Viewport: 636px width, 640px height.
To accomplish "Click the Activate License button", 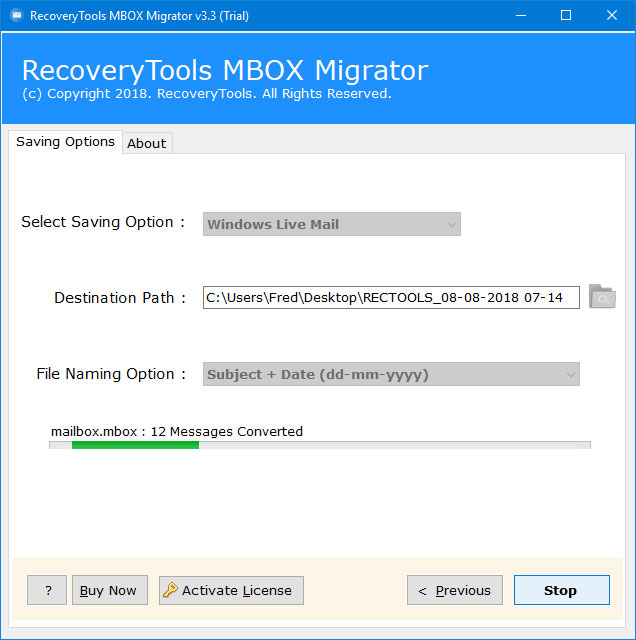I will 231,590.
